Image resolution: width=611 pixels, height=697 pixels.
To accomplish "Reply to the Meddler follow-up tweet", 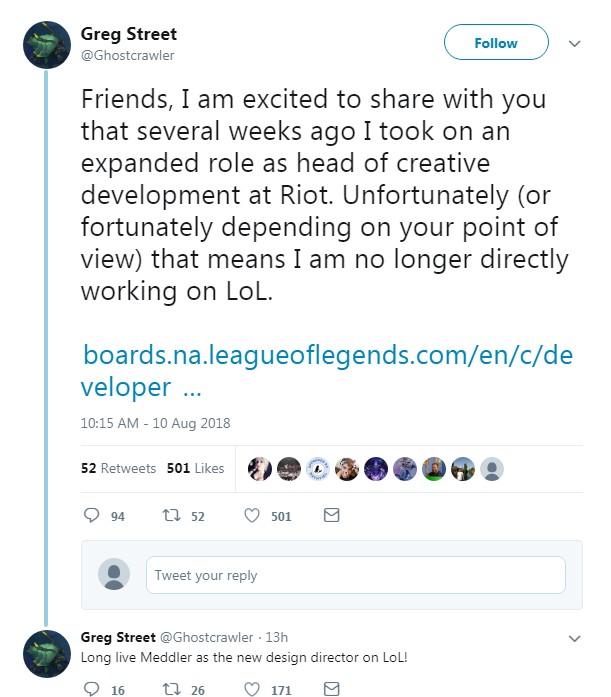I will point(92,689).
